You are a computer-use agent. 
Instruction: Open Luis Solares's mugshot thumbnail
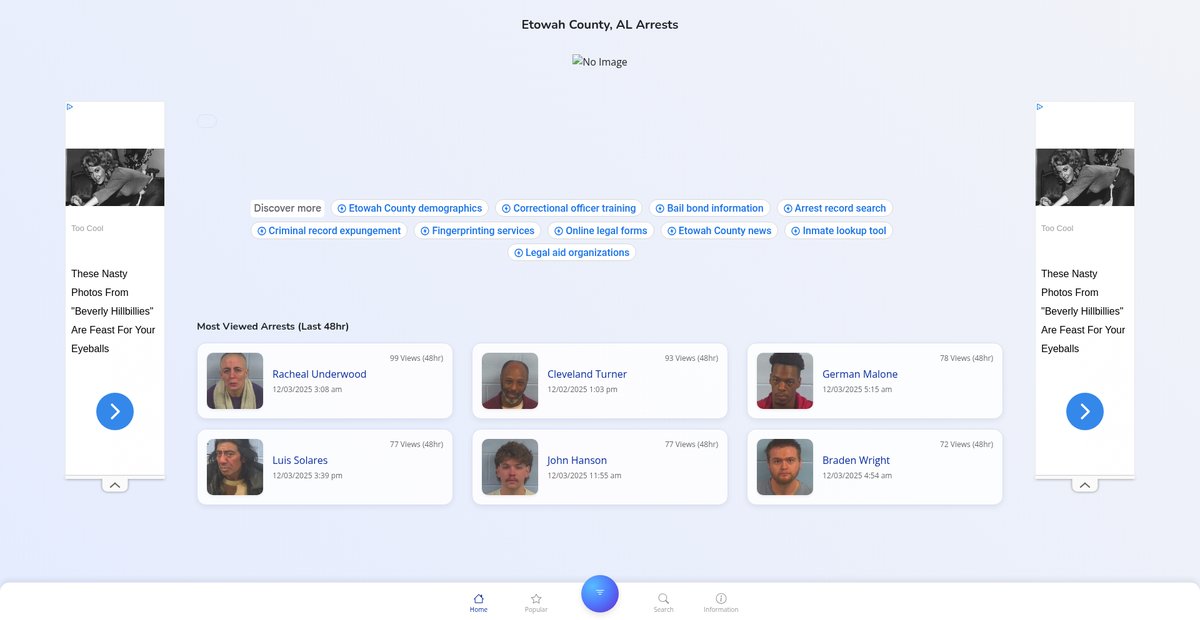point(235,467)
